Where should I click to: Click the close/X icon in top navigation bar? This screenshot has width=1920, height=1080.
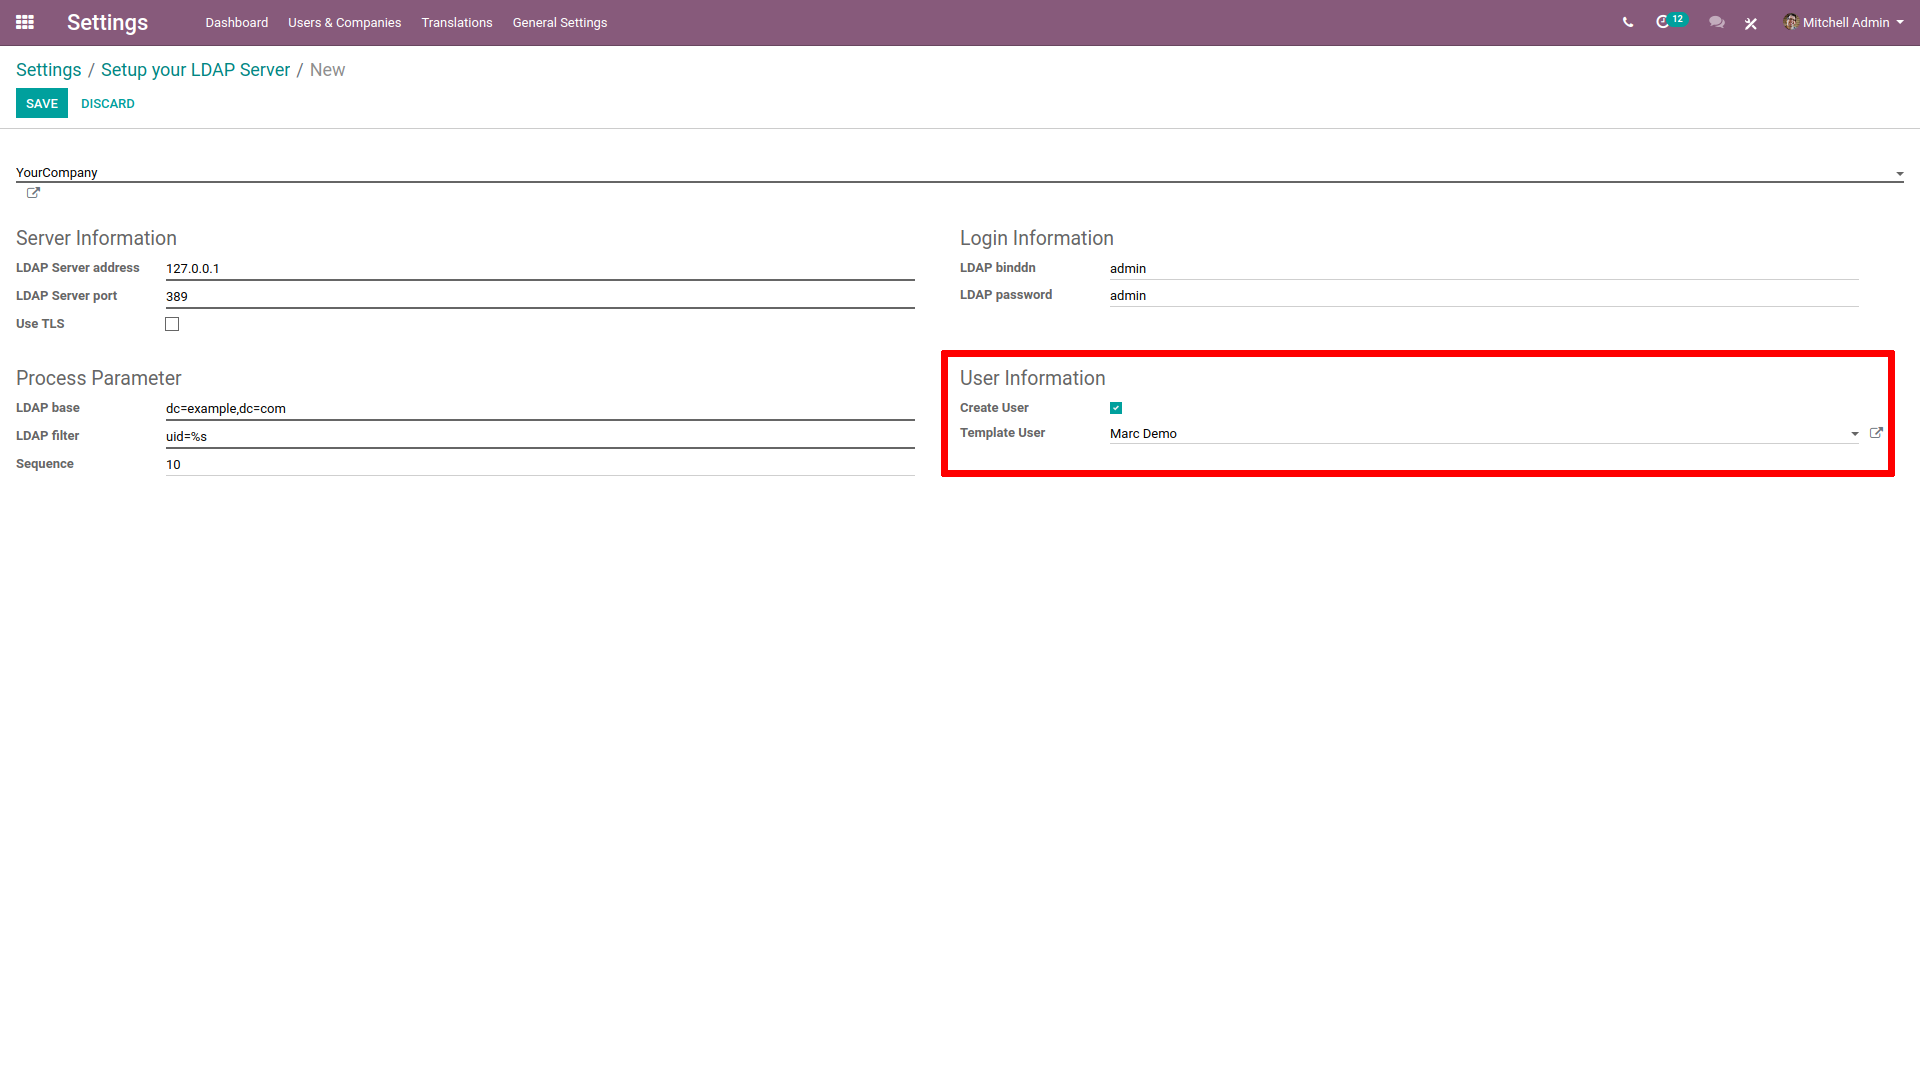point(1751,22)
